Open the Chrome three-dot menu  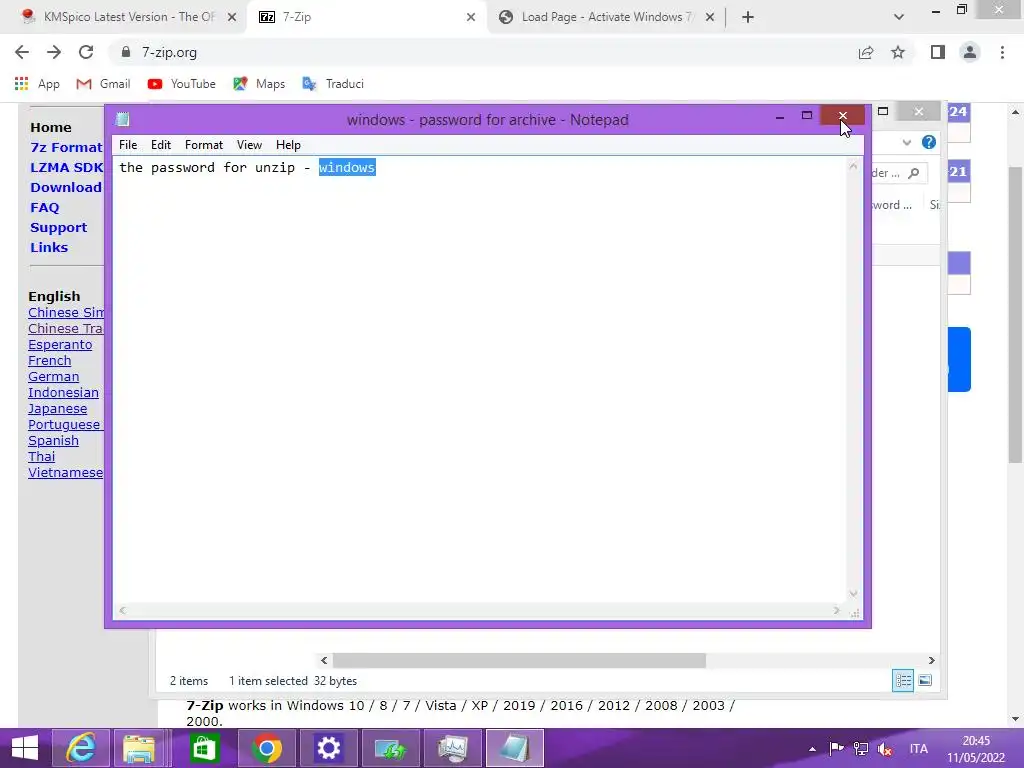(x=1002, y=52)
